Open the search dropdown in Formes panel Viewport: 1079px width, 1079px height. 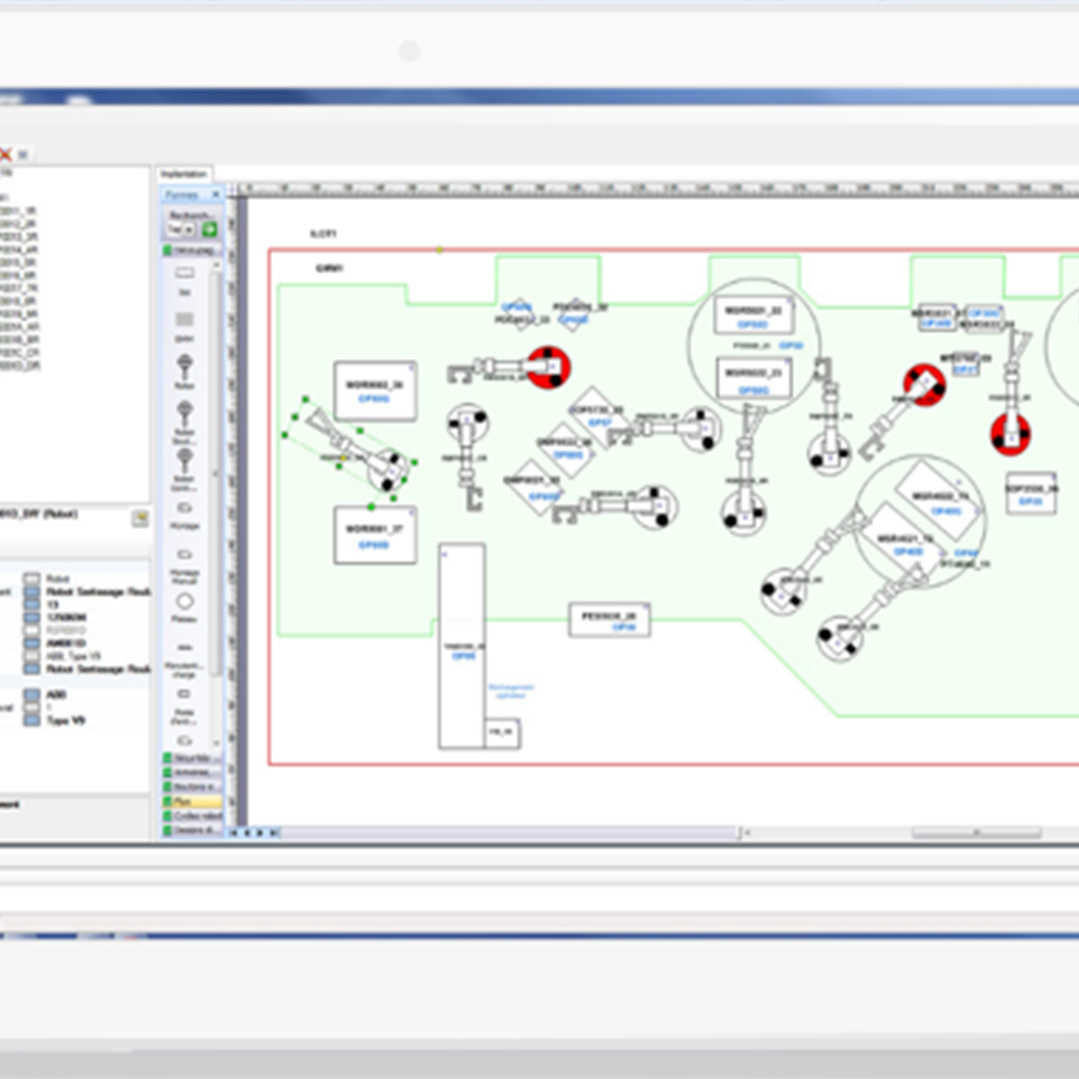[189, 229]
